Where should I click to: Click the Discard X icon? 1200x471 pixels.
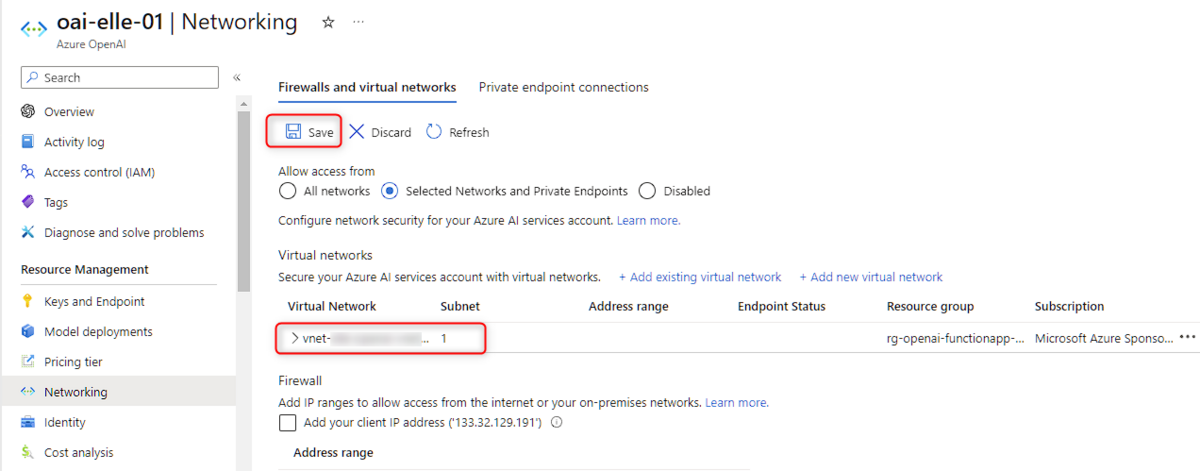point(357,132)
